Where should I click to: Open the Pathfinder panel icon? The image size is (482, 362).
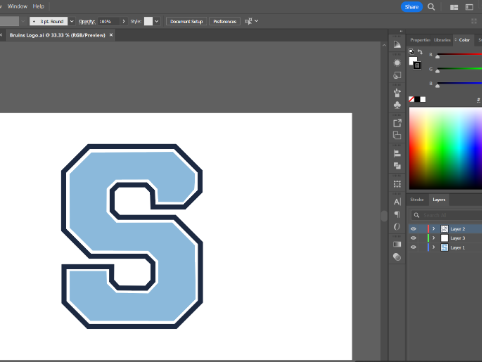[397, 166]
